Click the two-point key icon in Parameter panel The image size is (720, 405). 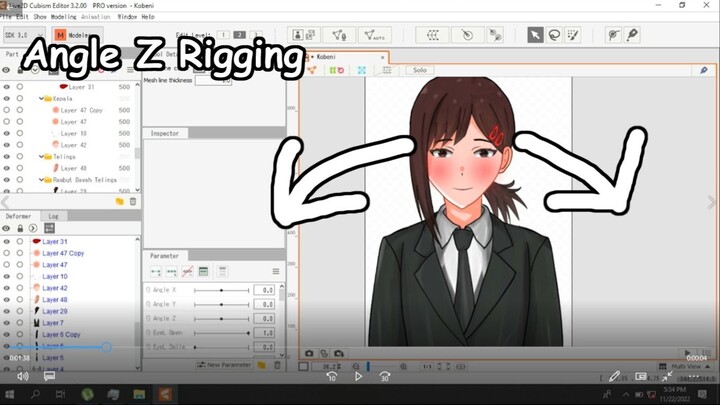pos(156,272)
